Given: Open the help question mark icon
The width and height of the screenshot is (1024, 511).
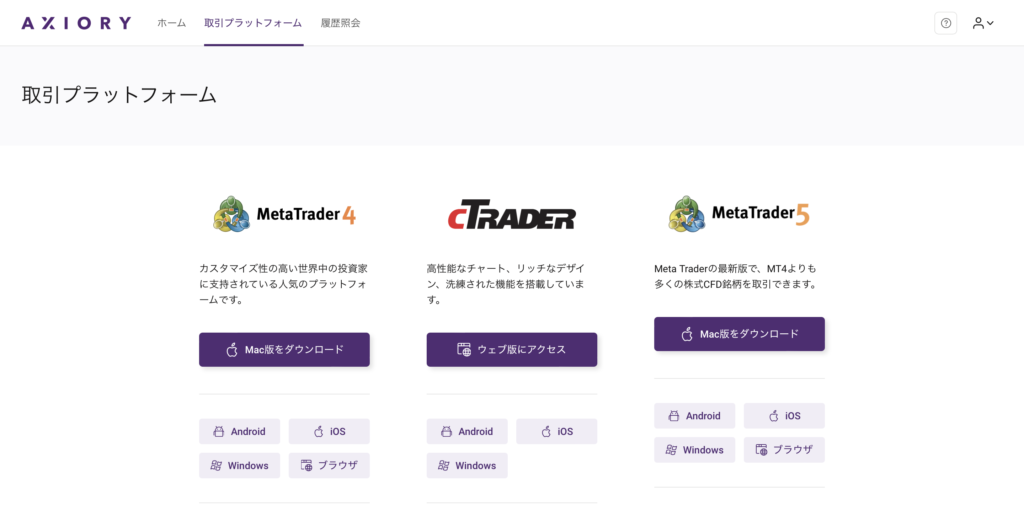Looking at the screenshot, I should (946, 23).
